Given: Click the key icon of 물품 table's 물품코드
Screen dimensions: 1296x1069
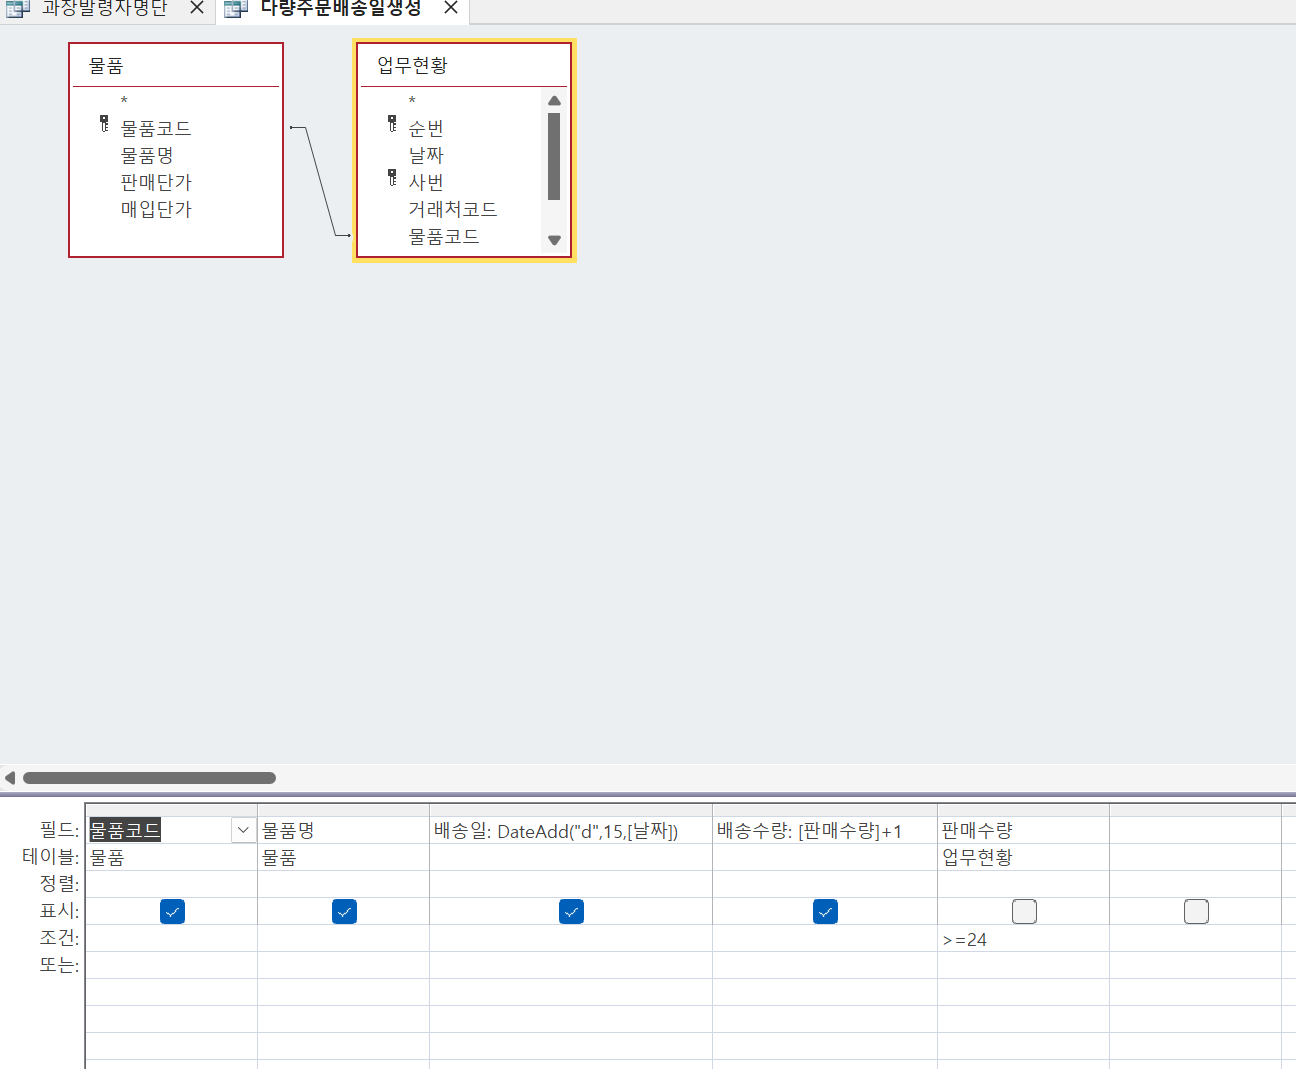Looking at the screenshot, I should click(104, 124).
